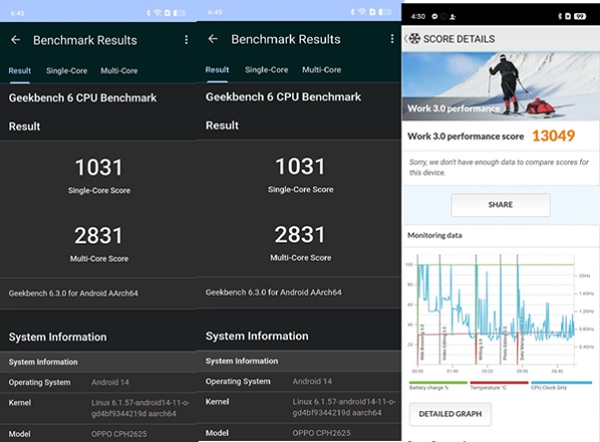Open the three-dot menu in the left Benchmark Results screen
The height and width of the screenshot is (442, 600).
pos(186,40)
